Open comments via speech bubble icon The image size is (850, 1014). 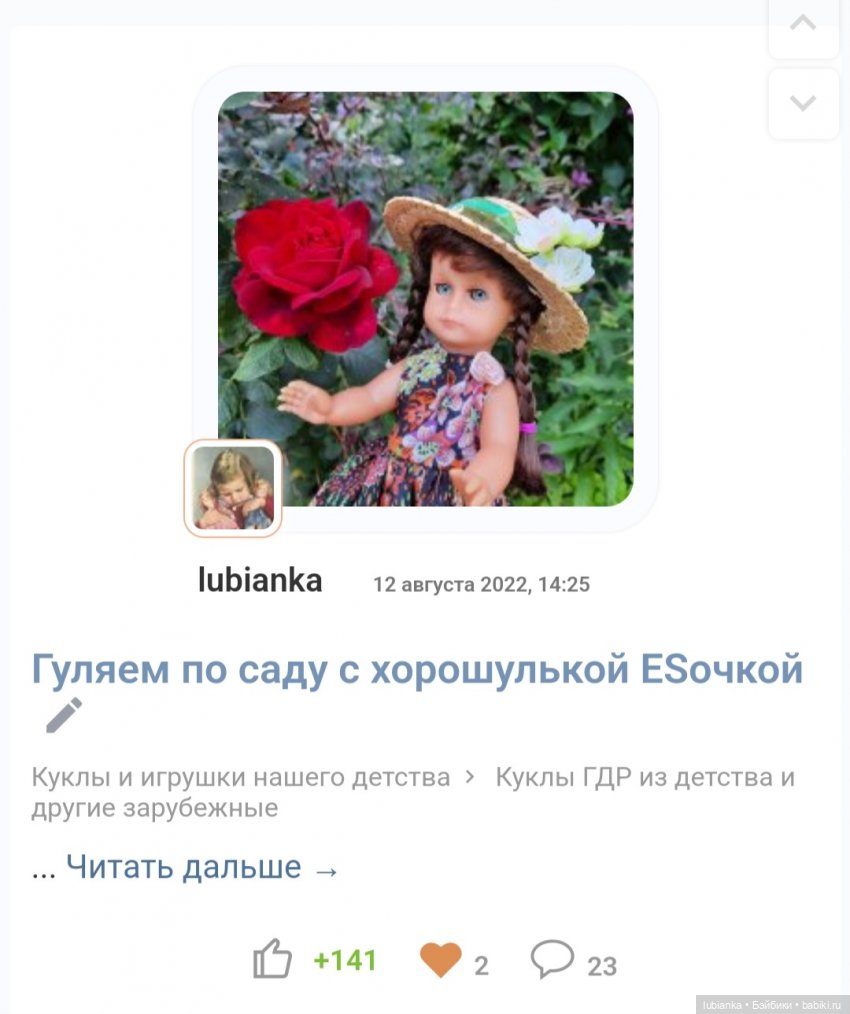point(552,958)
